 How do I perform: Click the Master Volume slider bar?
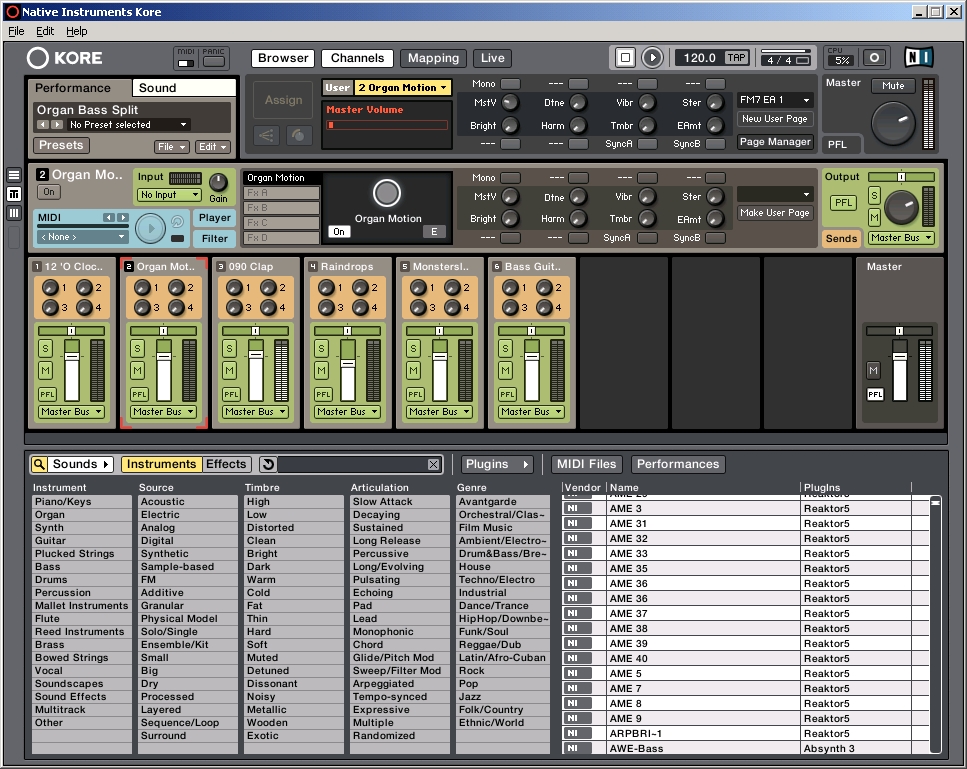[x=387, y=125]
